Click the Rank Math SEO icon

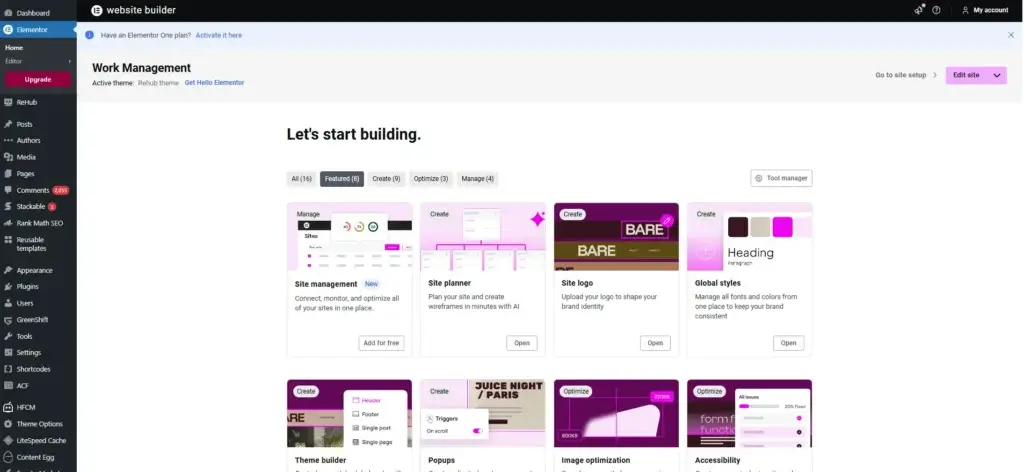pos(8,223)
